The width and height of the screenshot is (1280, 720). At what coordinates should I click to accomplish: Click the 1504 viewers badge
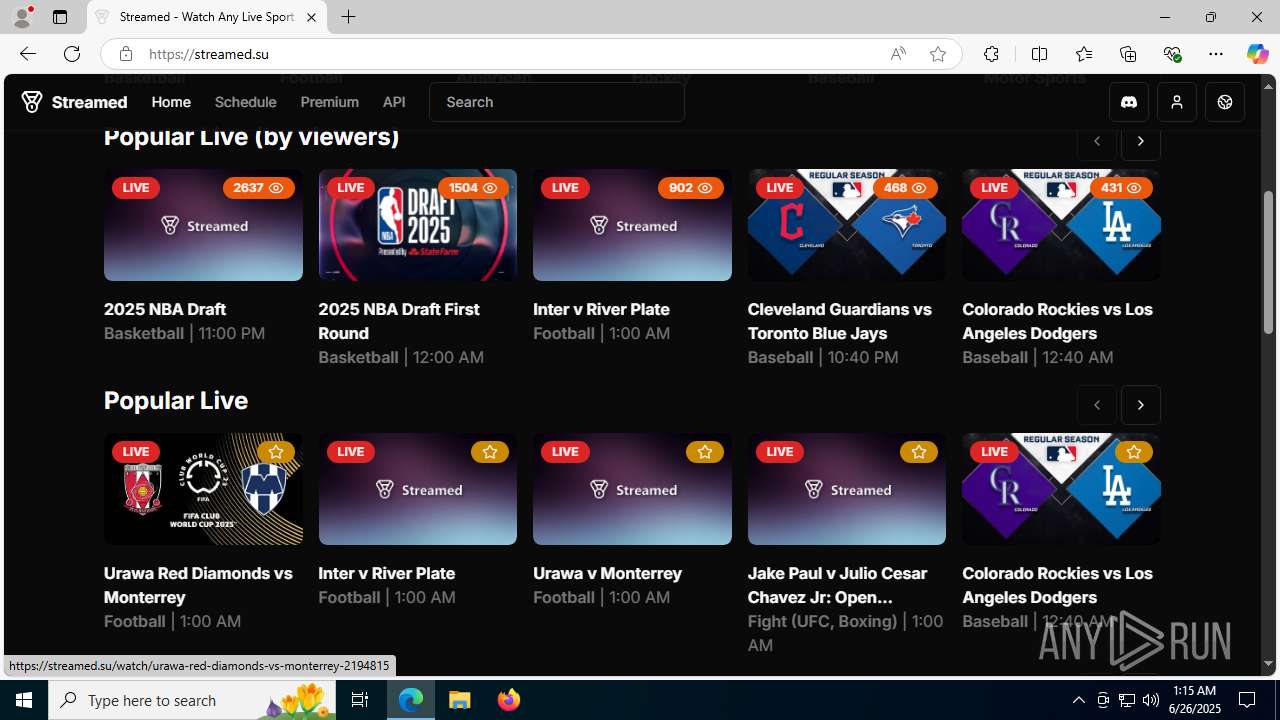(x=473, y=188)
